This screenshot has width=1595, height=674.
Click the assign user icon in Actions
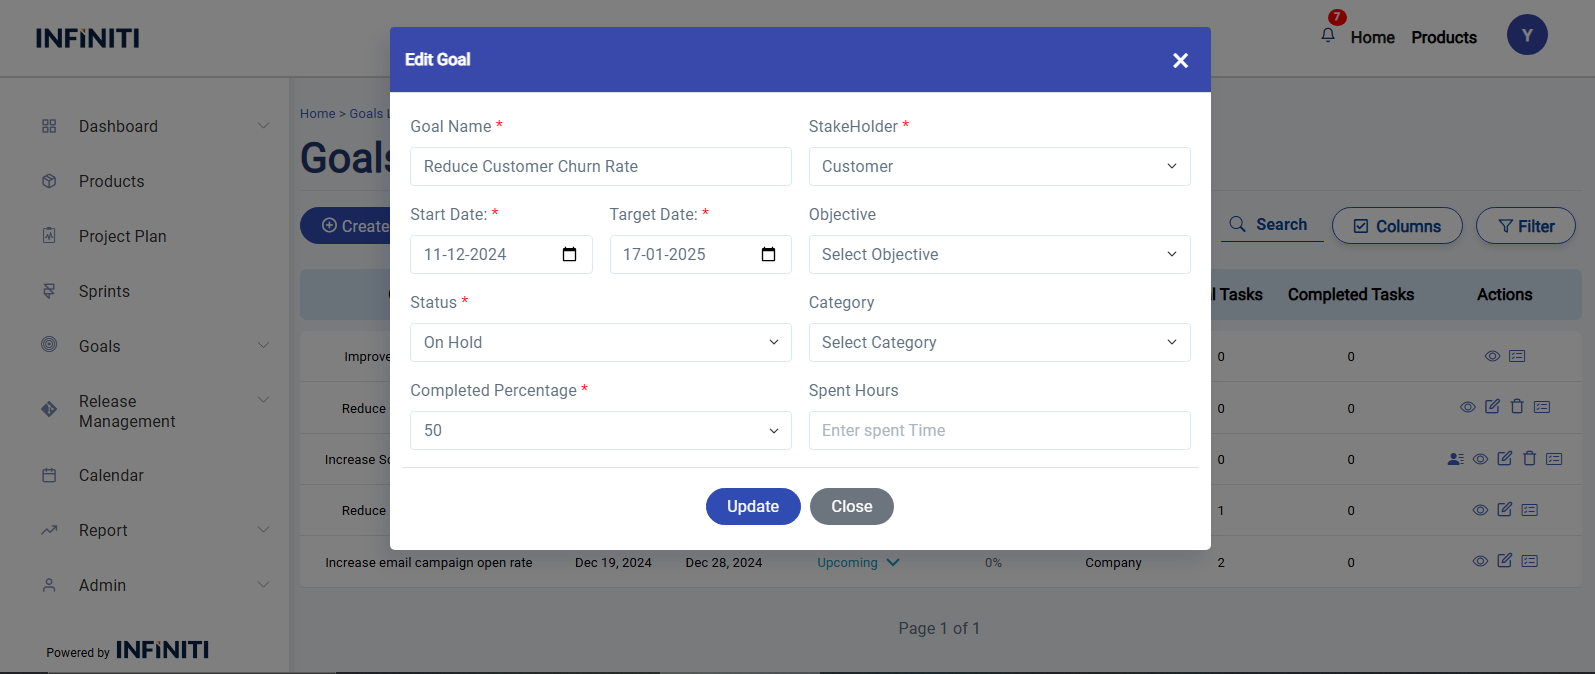[x=1455, y=459]
